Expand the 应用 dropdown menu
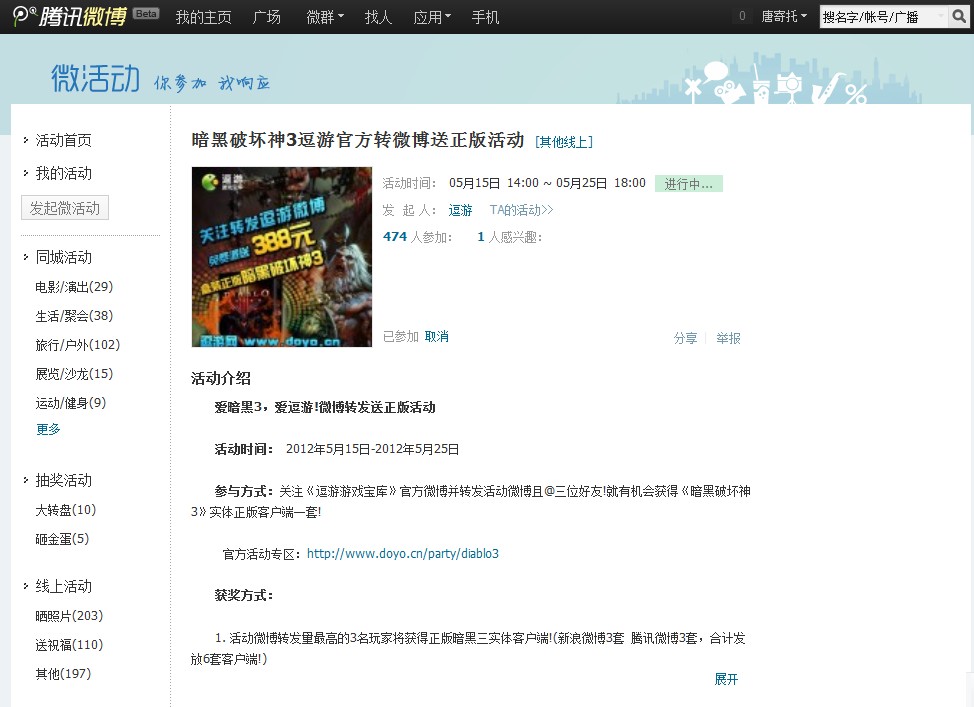The height and width of the screenshot is (707, 974). click(432, 17)
